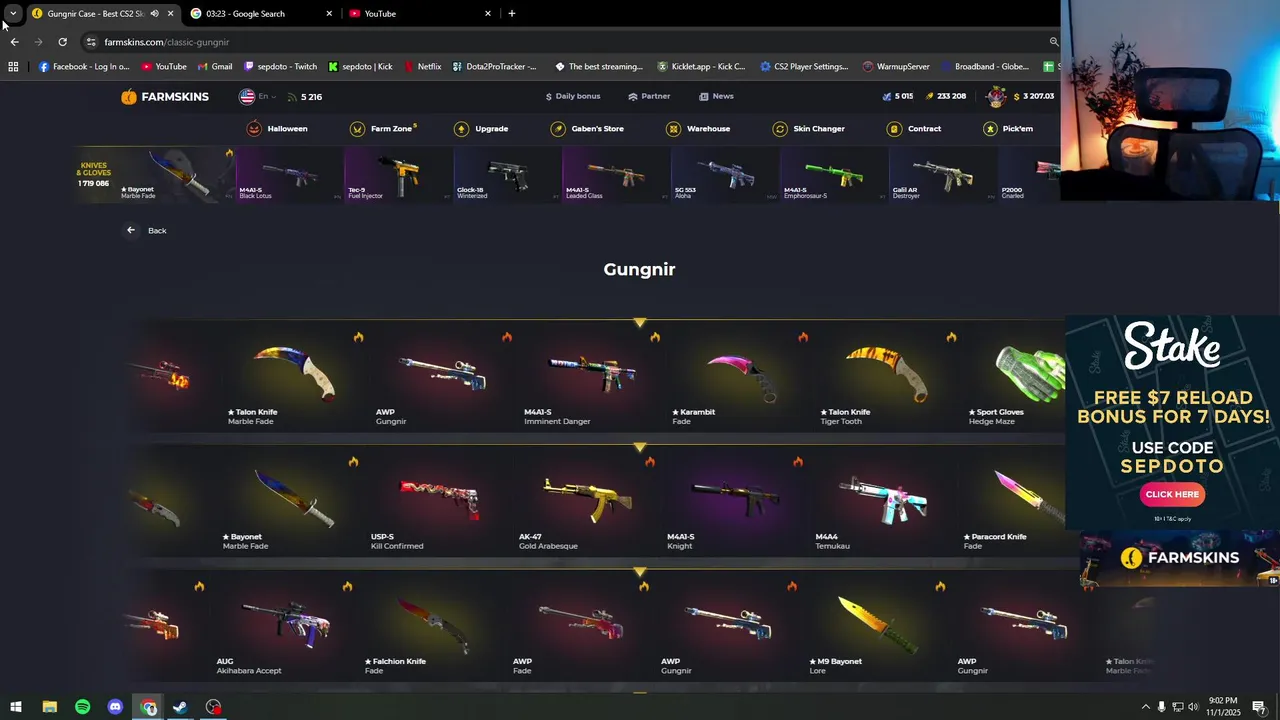Select the Falchion Knife Fade item
Screen dimensions: 1280x720
pos(433,628)
